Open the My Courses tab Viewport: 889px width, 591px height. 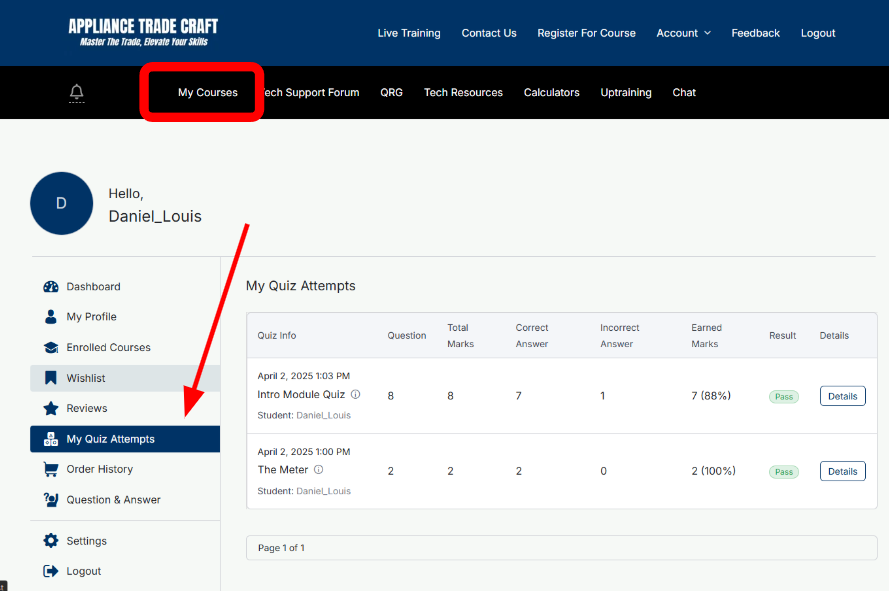pos(208,93)
